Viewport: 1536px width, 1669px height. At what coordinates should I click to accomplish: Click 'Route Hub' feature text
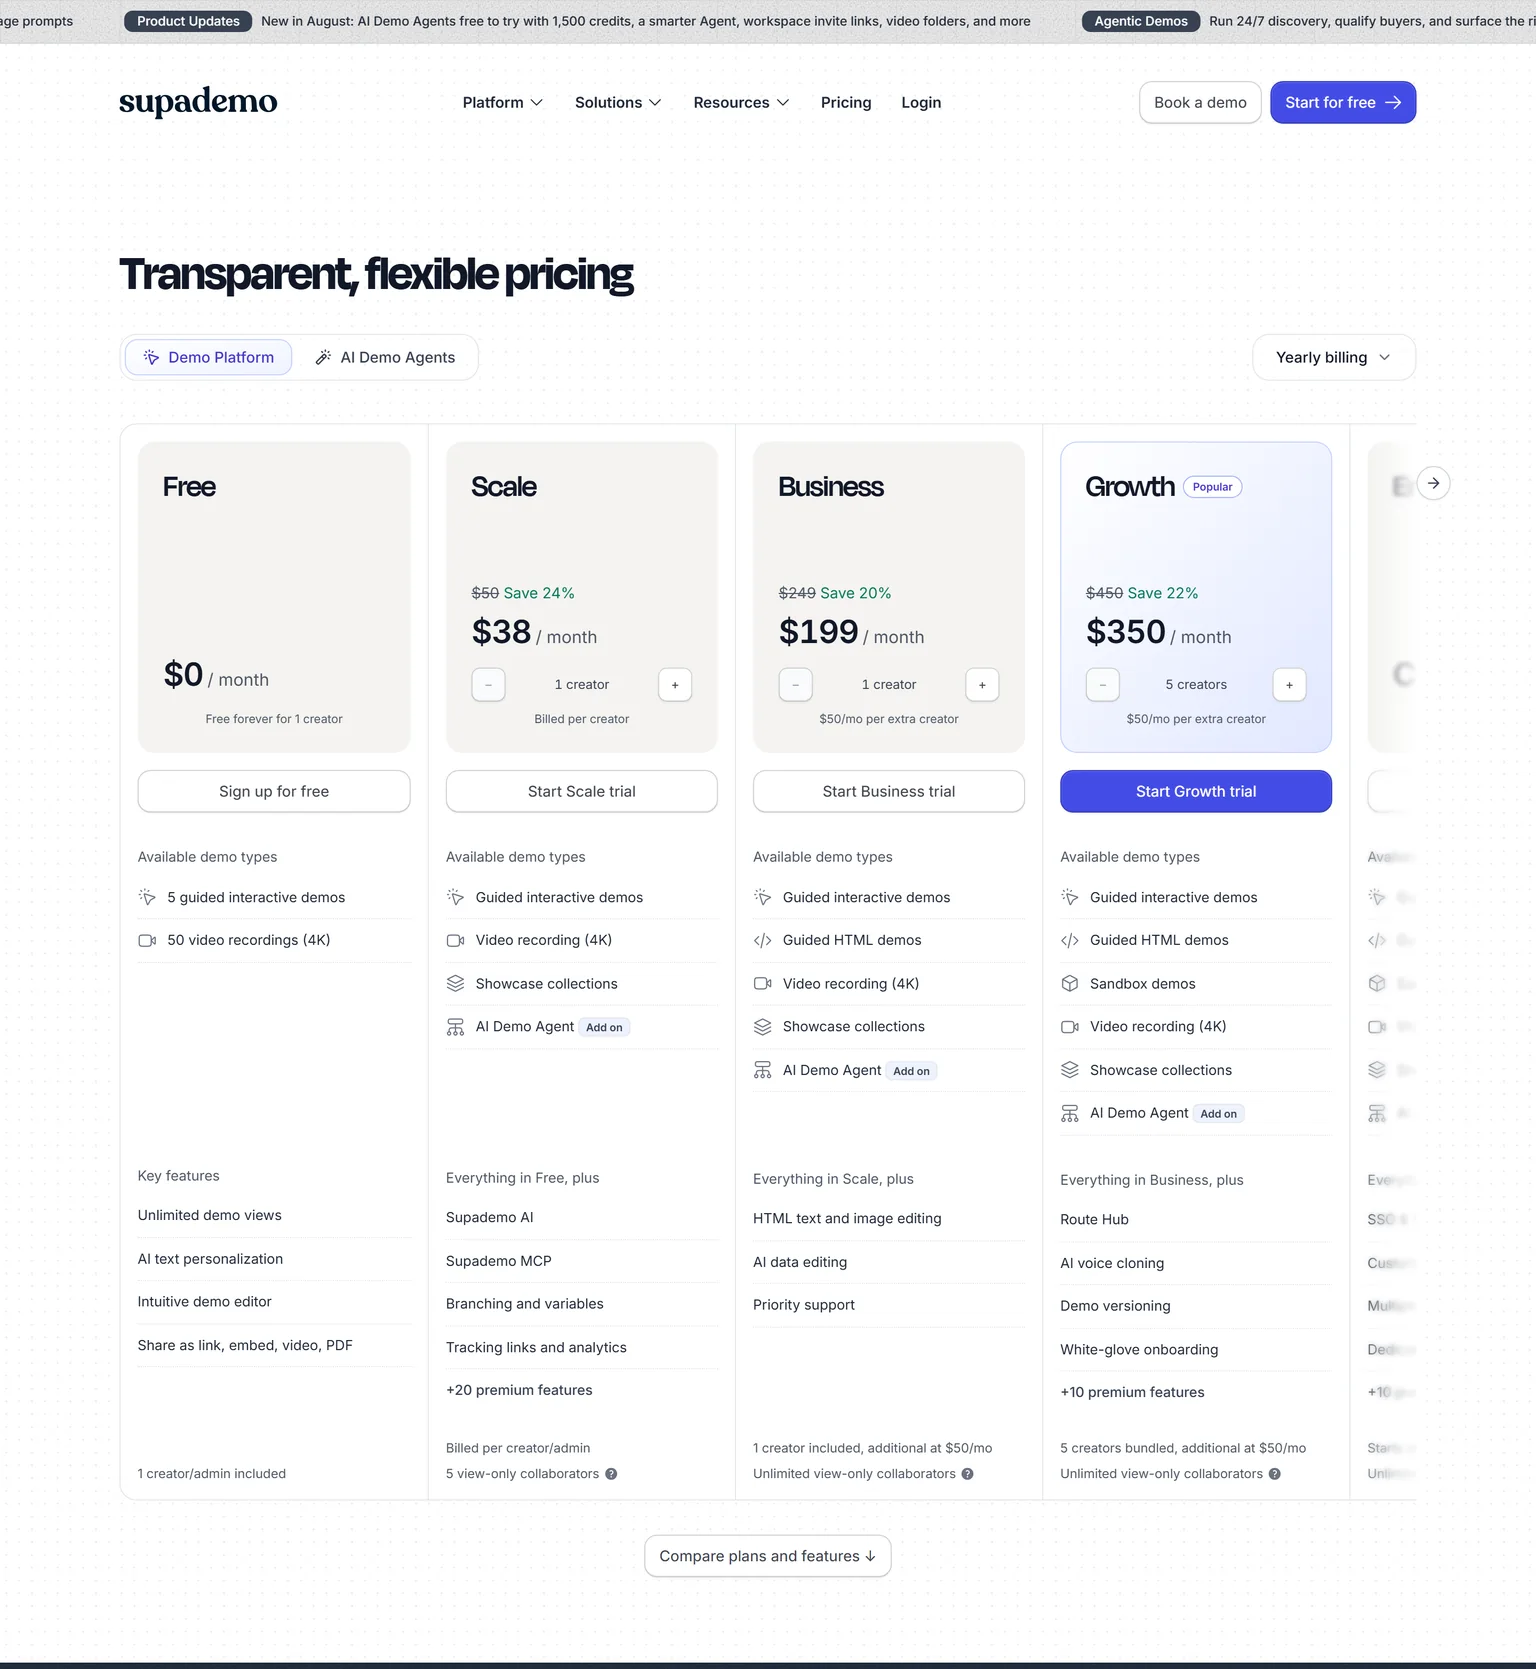click(x=1094, y=1219)
